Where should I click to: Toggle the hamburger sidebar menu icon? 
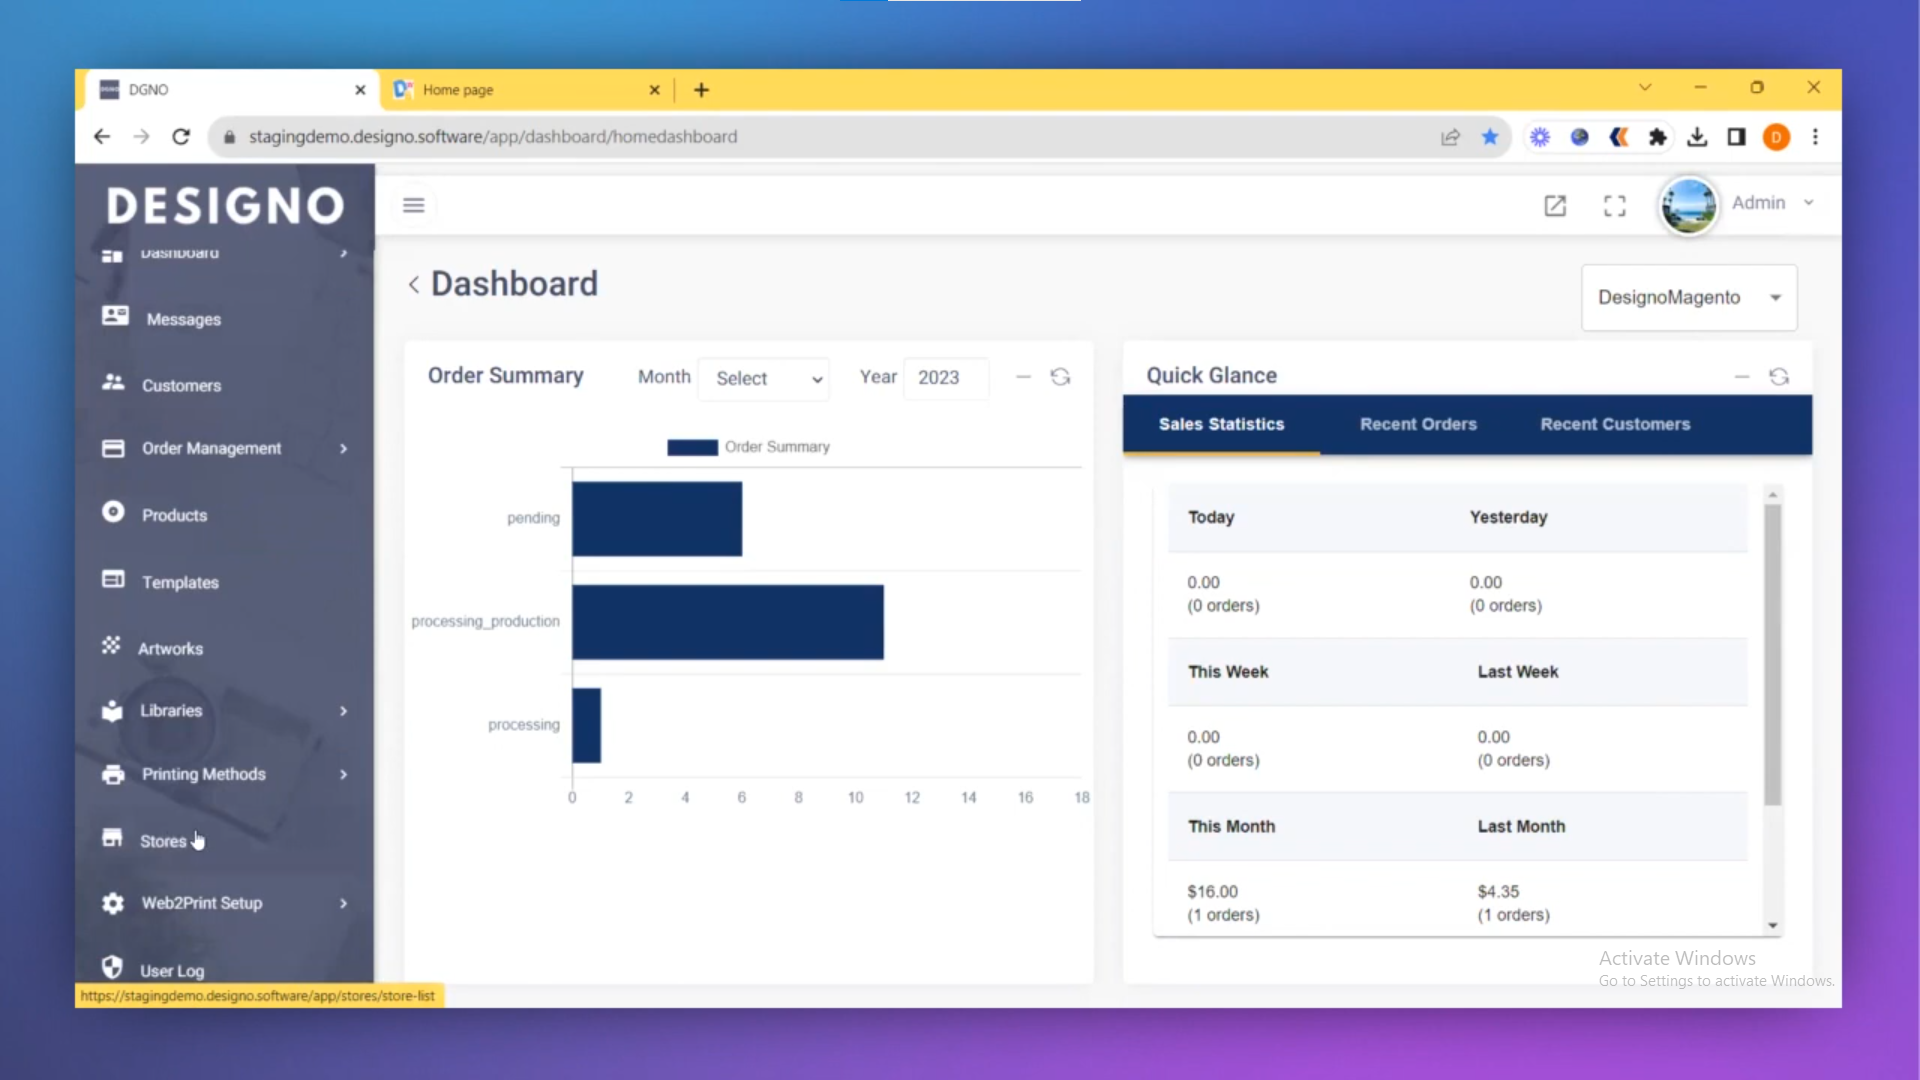click(x=413, y=205)
